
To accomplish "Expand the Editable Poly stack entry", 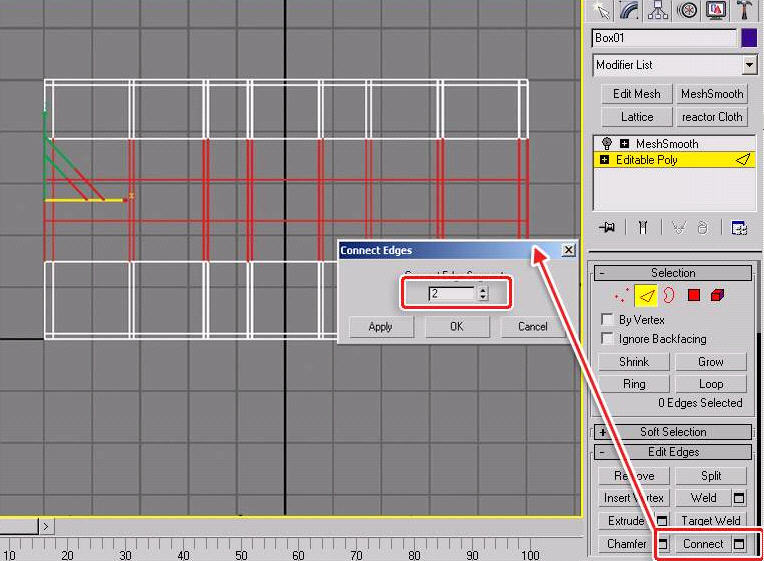I will 604,160.
